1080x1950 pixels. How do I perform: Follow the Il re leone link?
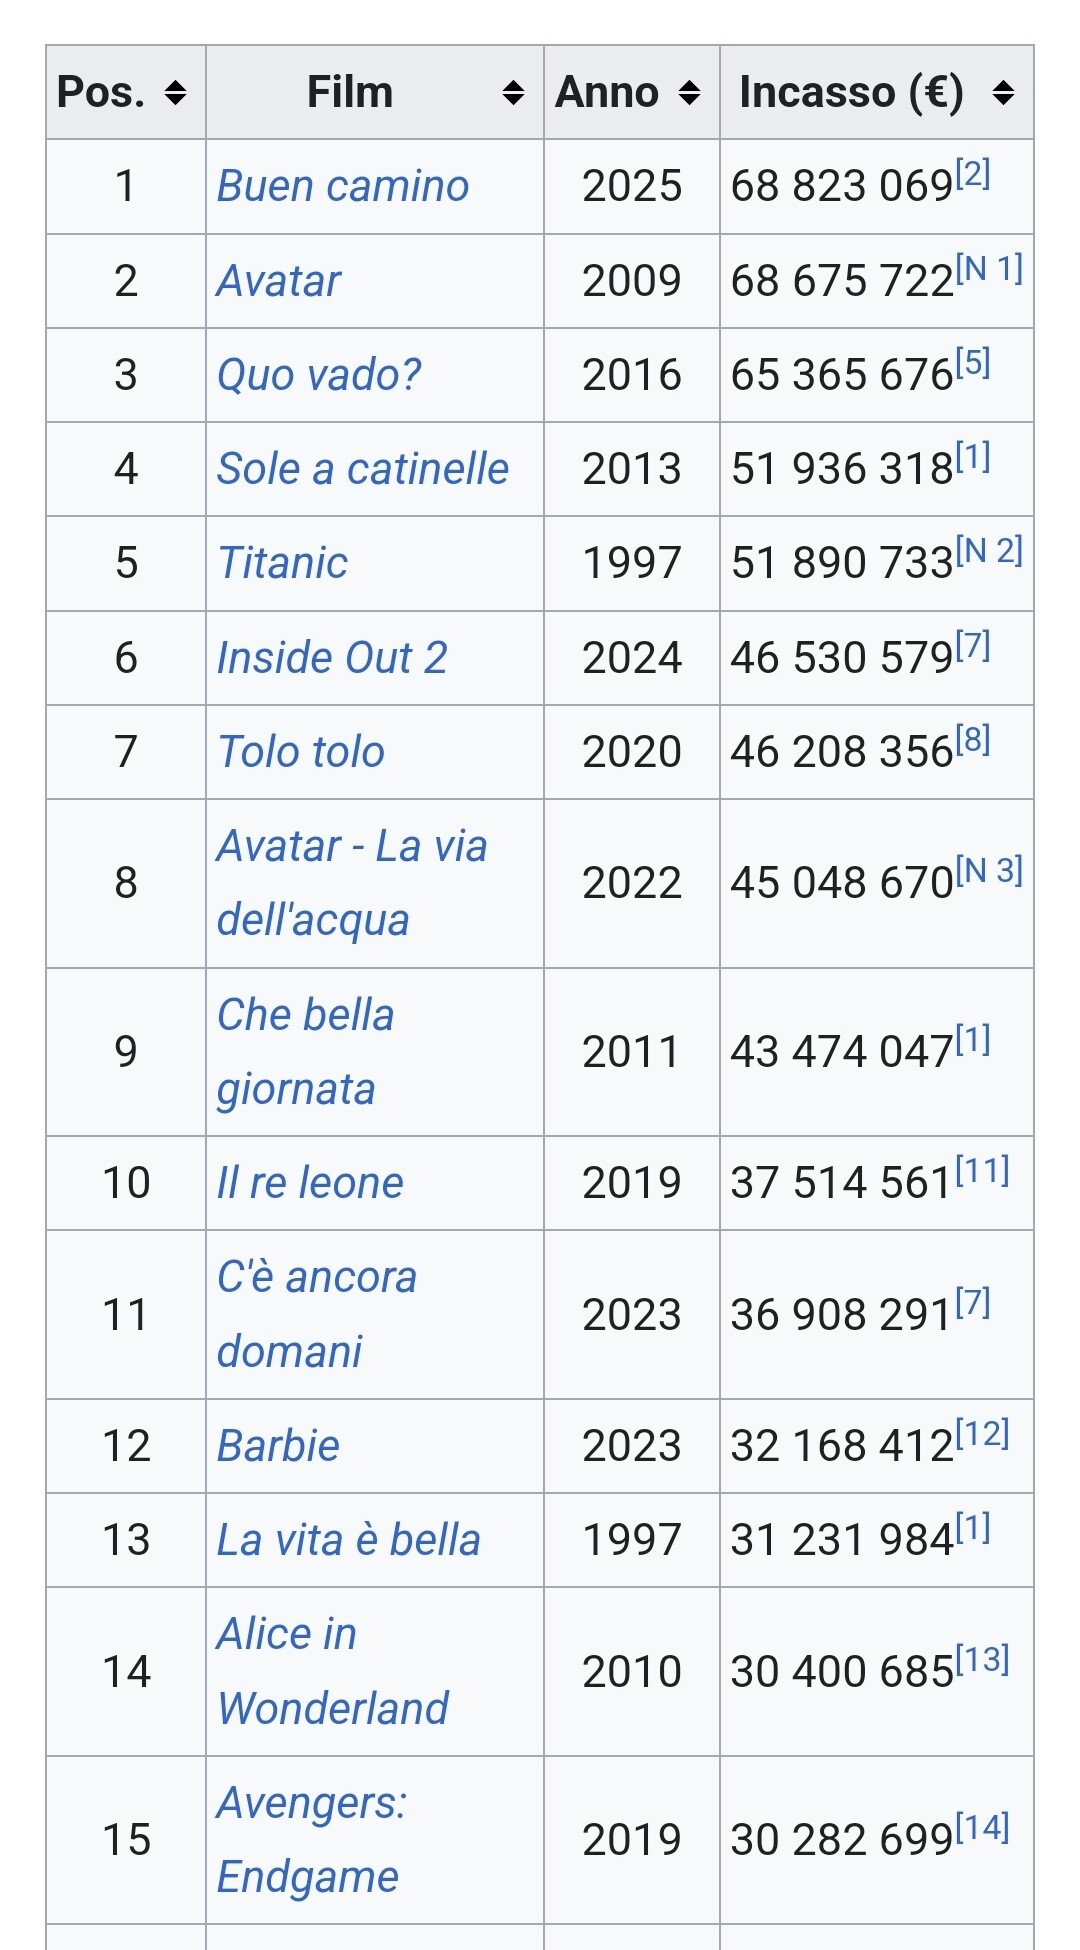[x=310, y=1183]
